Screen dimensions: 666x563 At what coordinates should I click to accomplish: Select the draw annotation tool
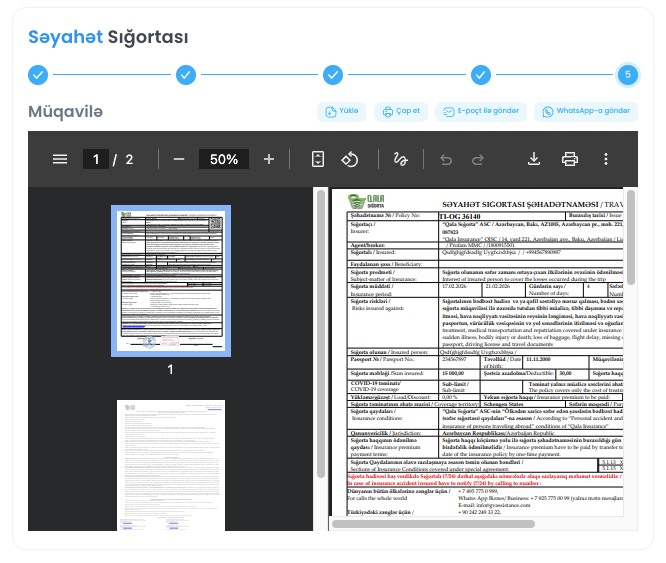tap(401, 159)
